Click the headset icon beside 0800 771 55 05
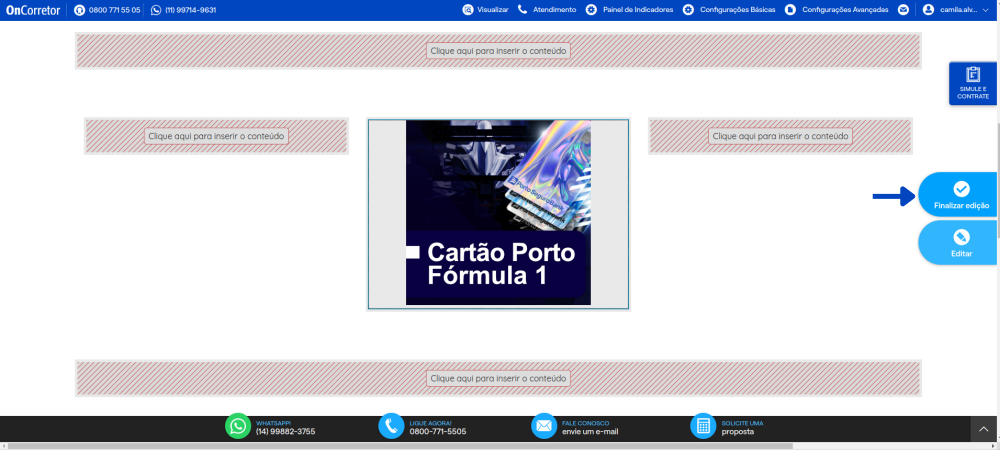Screen dimensions: 1000x450 tap(79, 10)
